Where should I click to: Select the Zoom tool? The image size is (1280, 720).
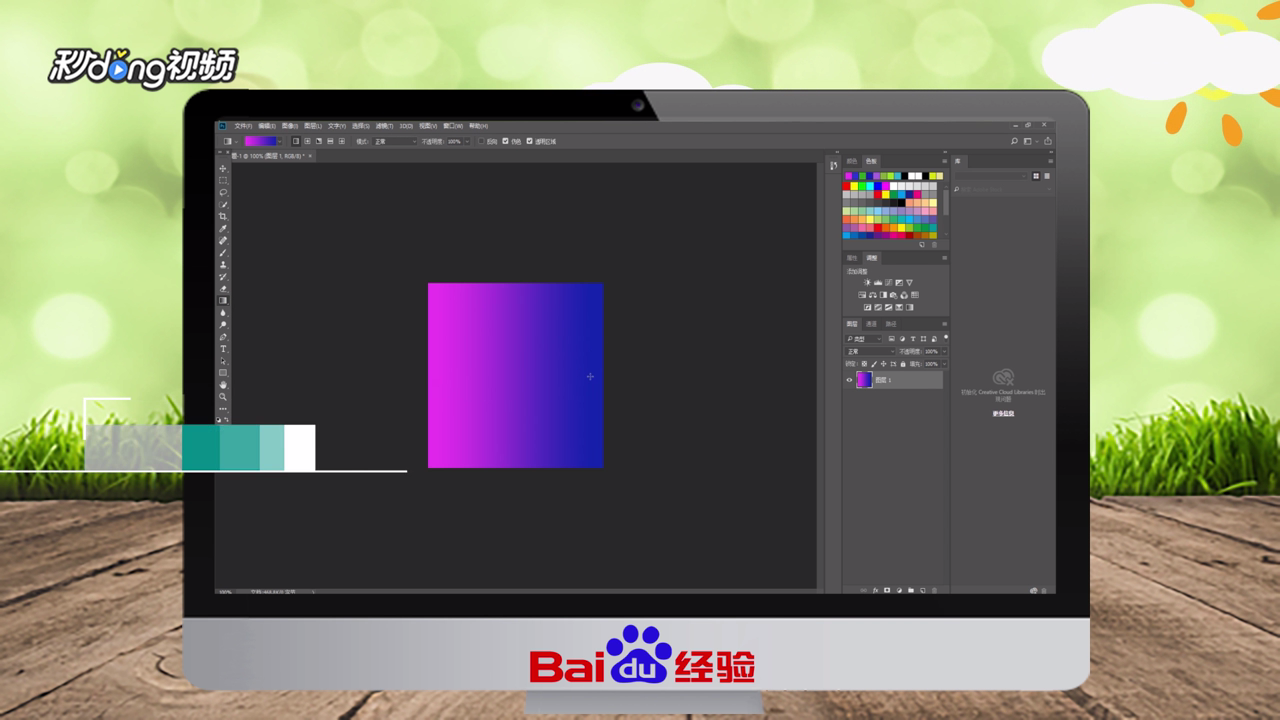[x=223, y=397]
